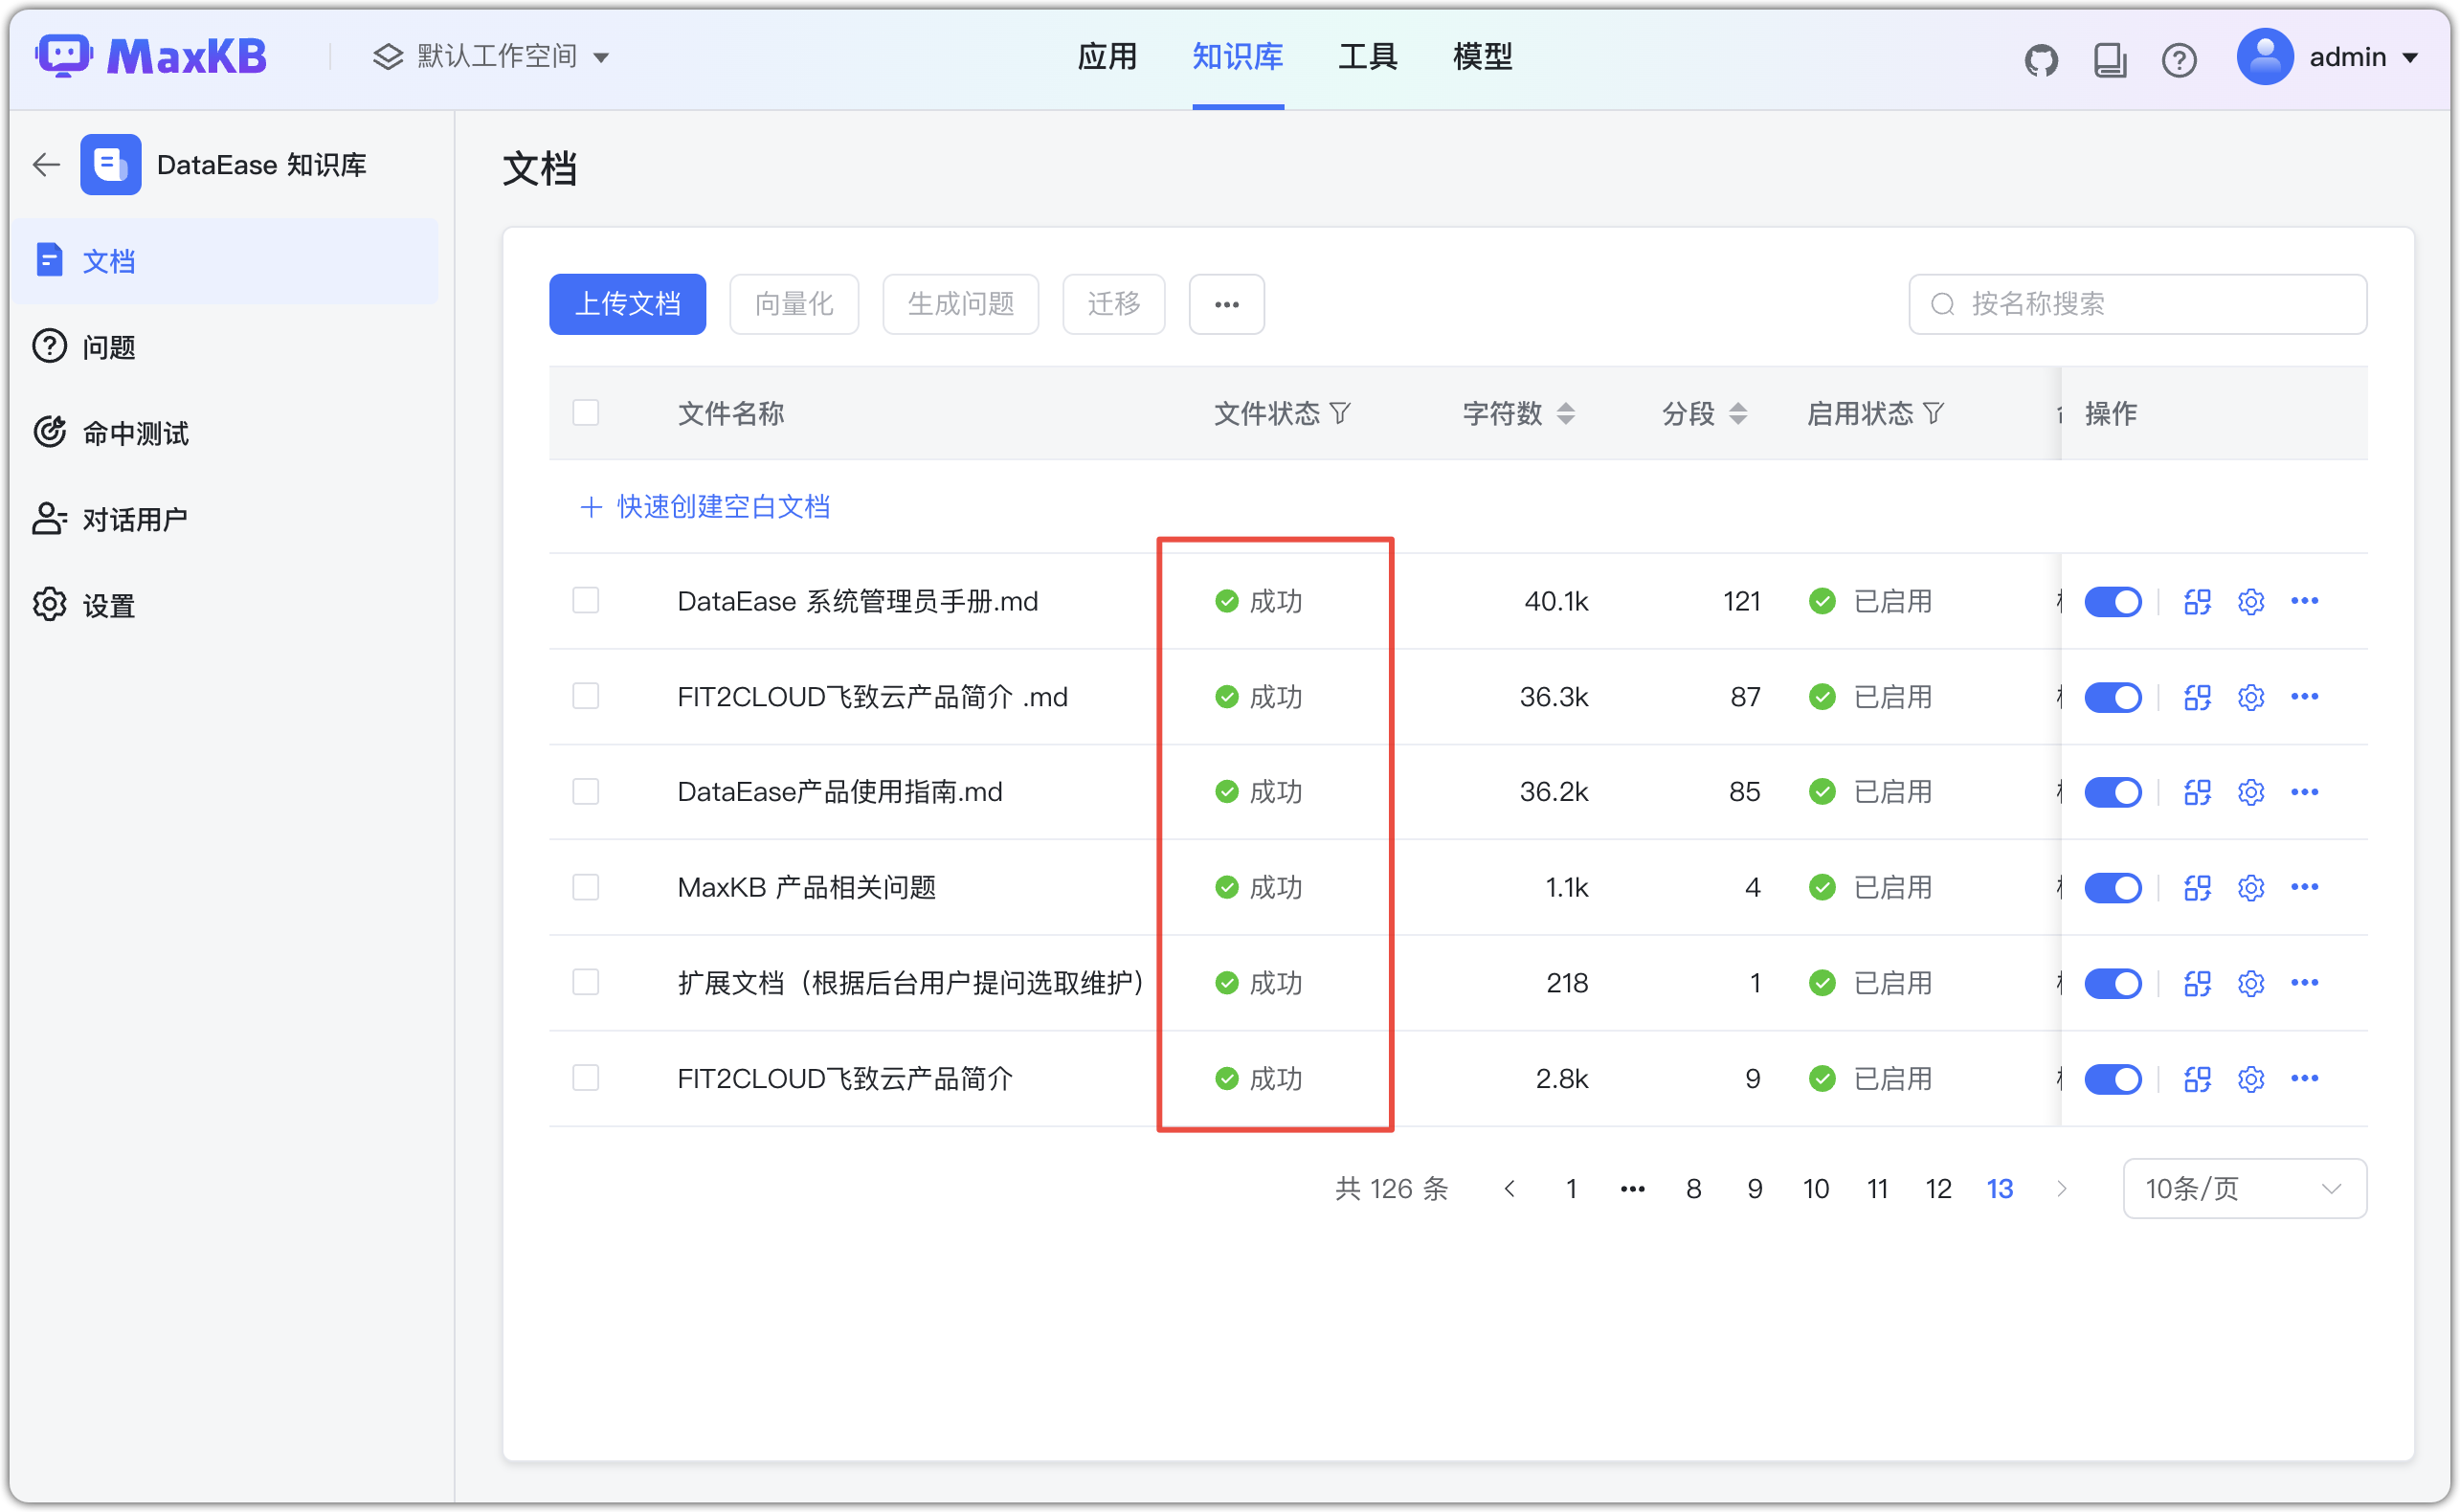The width and height of the screenshot is (2460, 1512).
Task: Open the GitHub repository icon
Action: click(x=2041, y=60)
